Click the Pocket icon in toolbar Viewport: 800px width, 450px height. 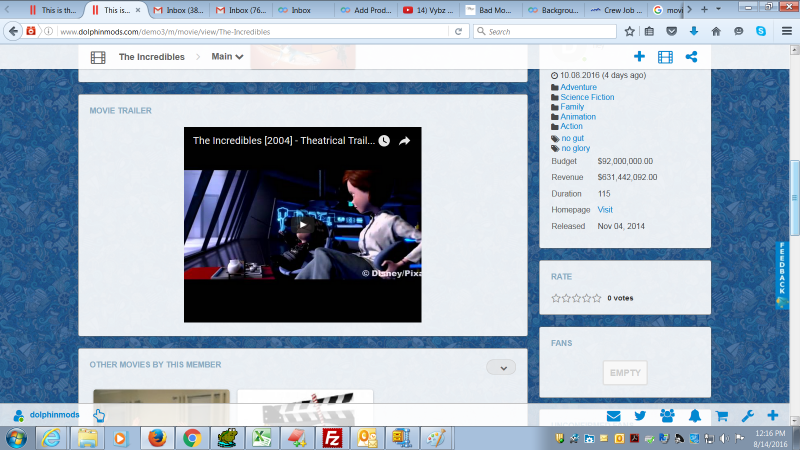pyautogui.click(x=671, y=32)
